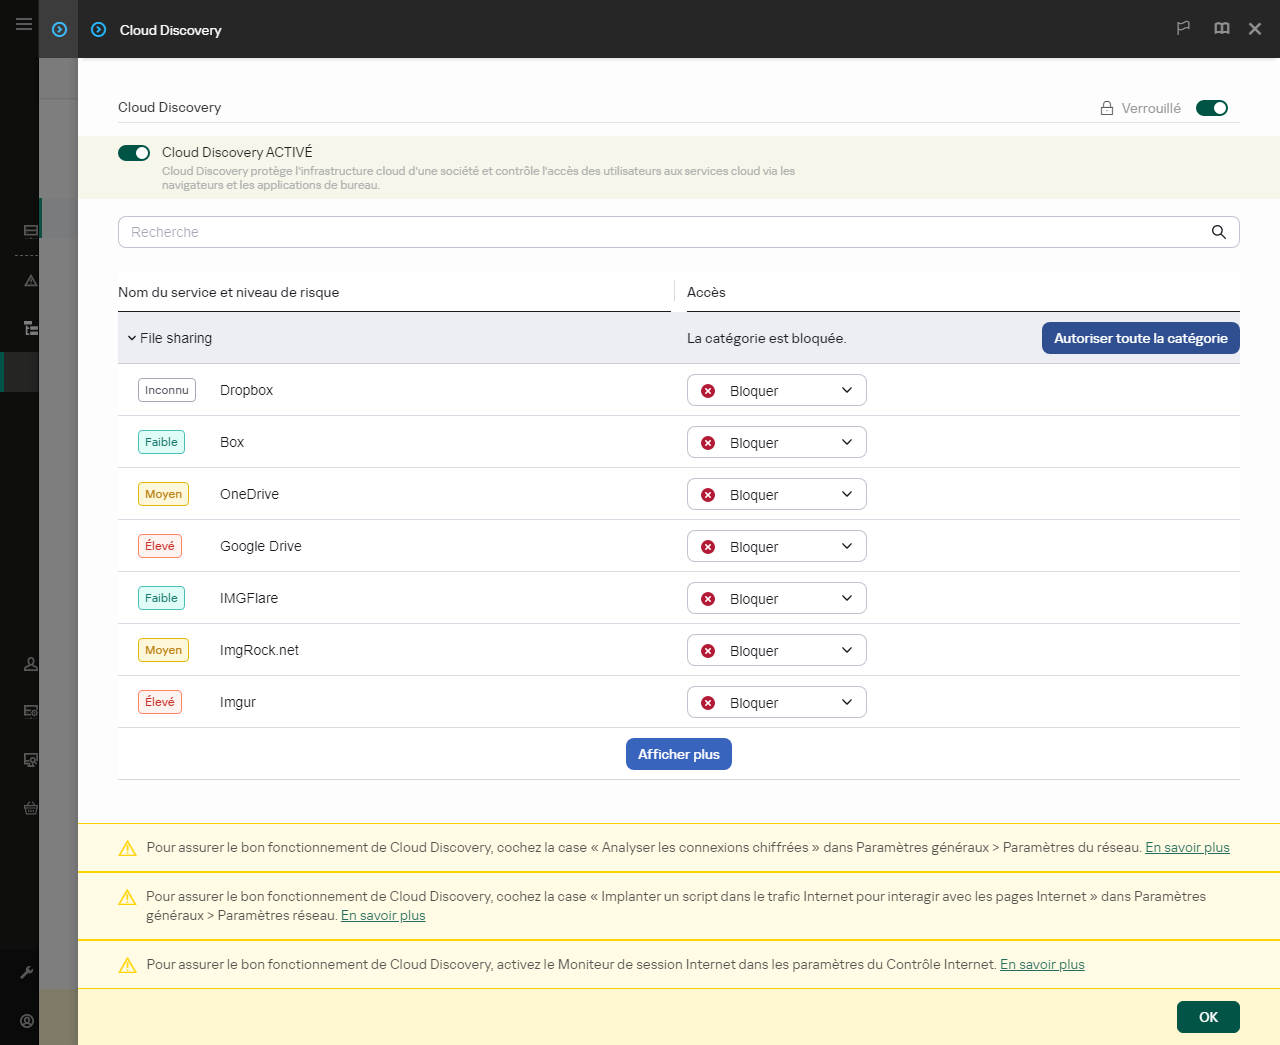Collapse the File sharing category
This screenshot has height=1045, width=1280.
[x=131, y=338]
